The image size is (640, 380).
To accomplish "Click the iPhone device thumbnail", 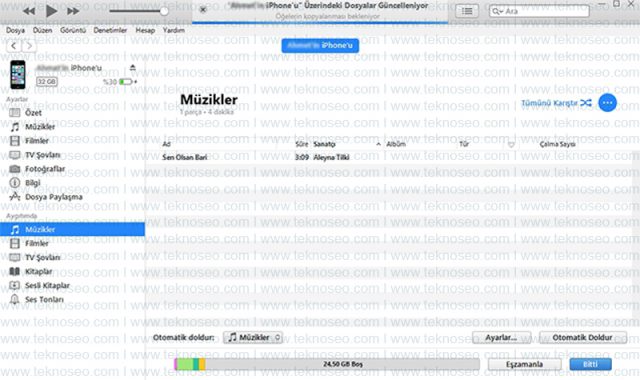I will [x=18, y=75].
